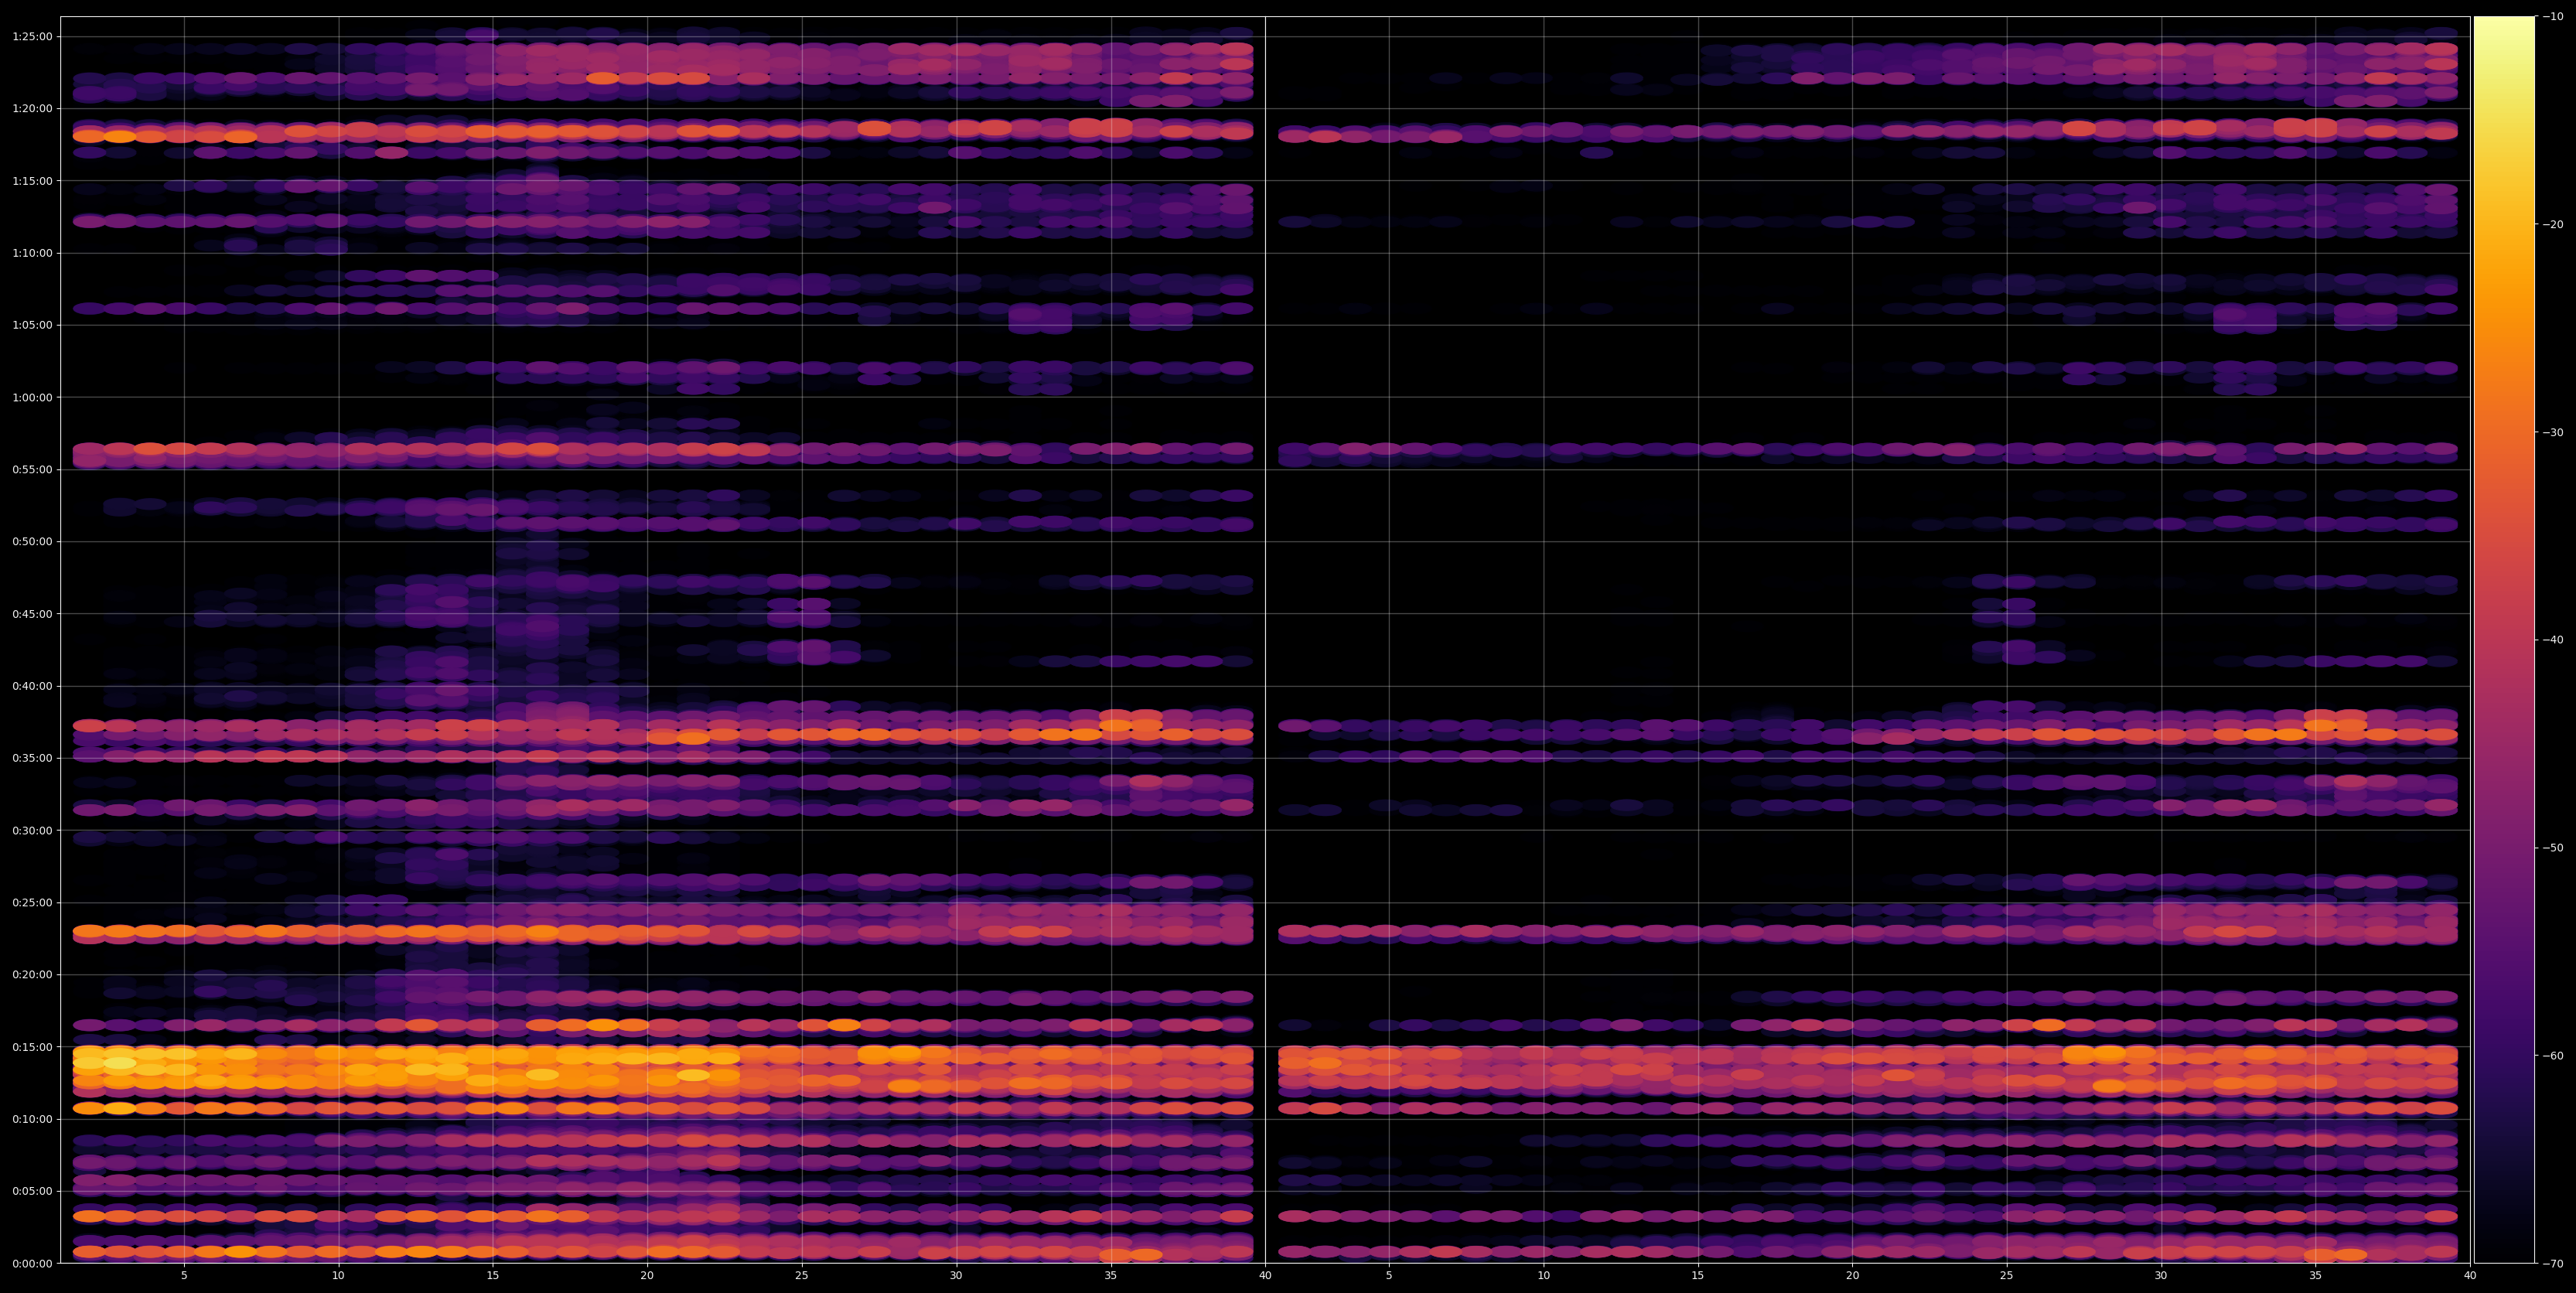The width and height of the screenshot is (2576, 1293).
Task: Select x-axis label 10 under left heatmap
Action: click(x=338, y=1276)
